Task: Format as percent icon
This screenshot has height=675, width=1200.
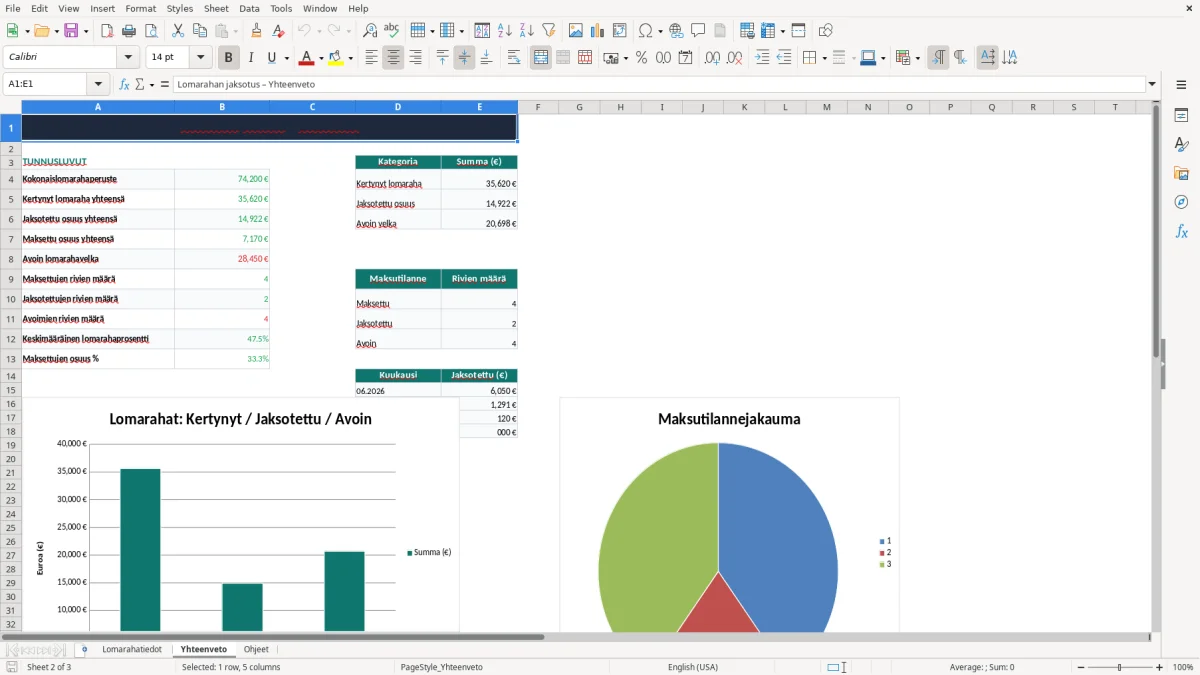Action: [641, 58]
